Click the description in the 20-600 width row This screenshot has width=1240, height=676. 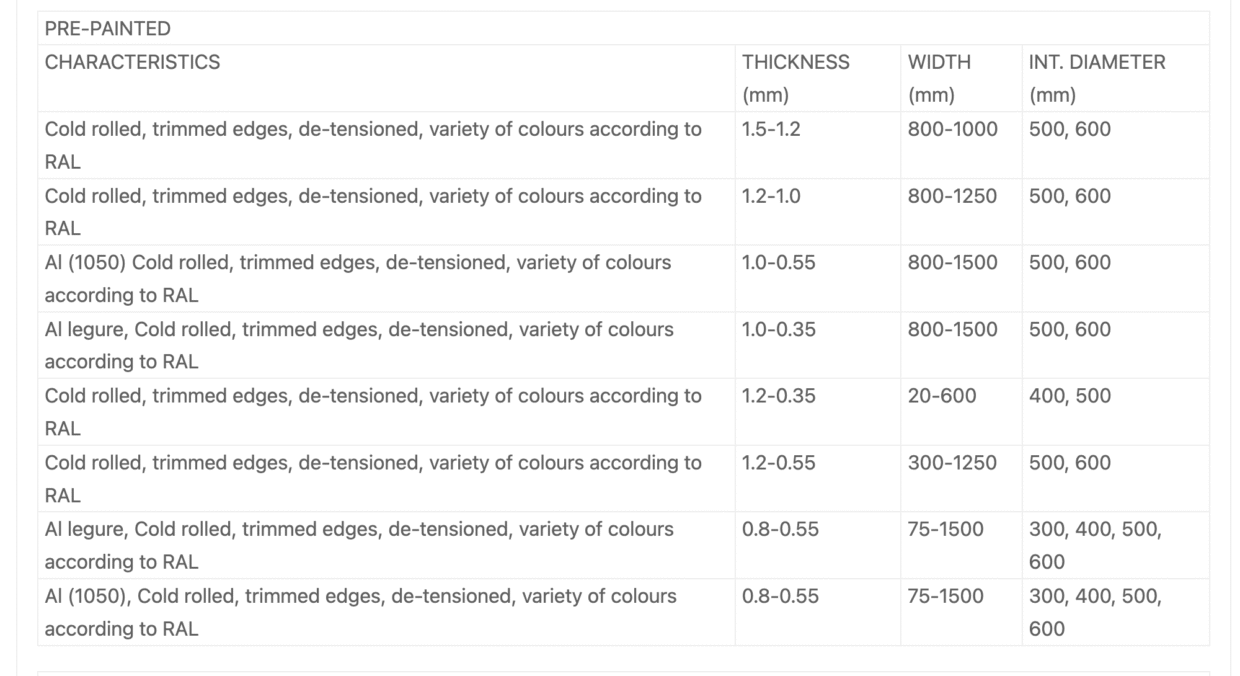coord(372,411)
